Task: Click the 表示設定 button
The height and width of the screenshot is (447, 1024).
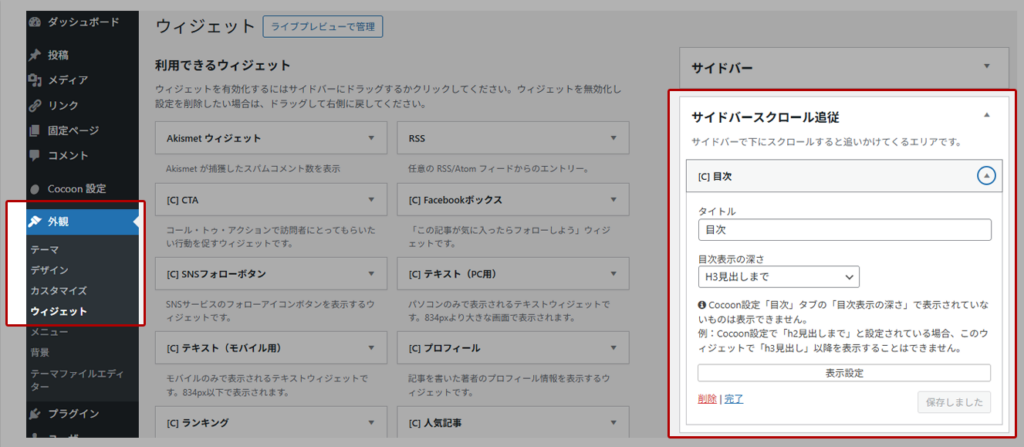Action: pos(843,373)
